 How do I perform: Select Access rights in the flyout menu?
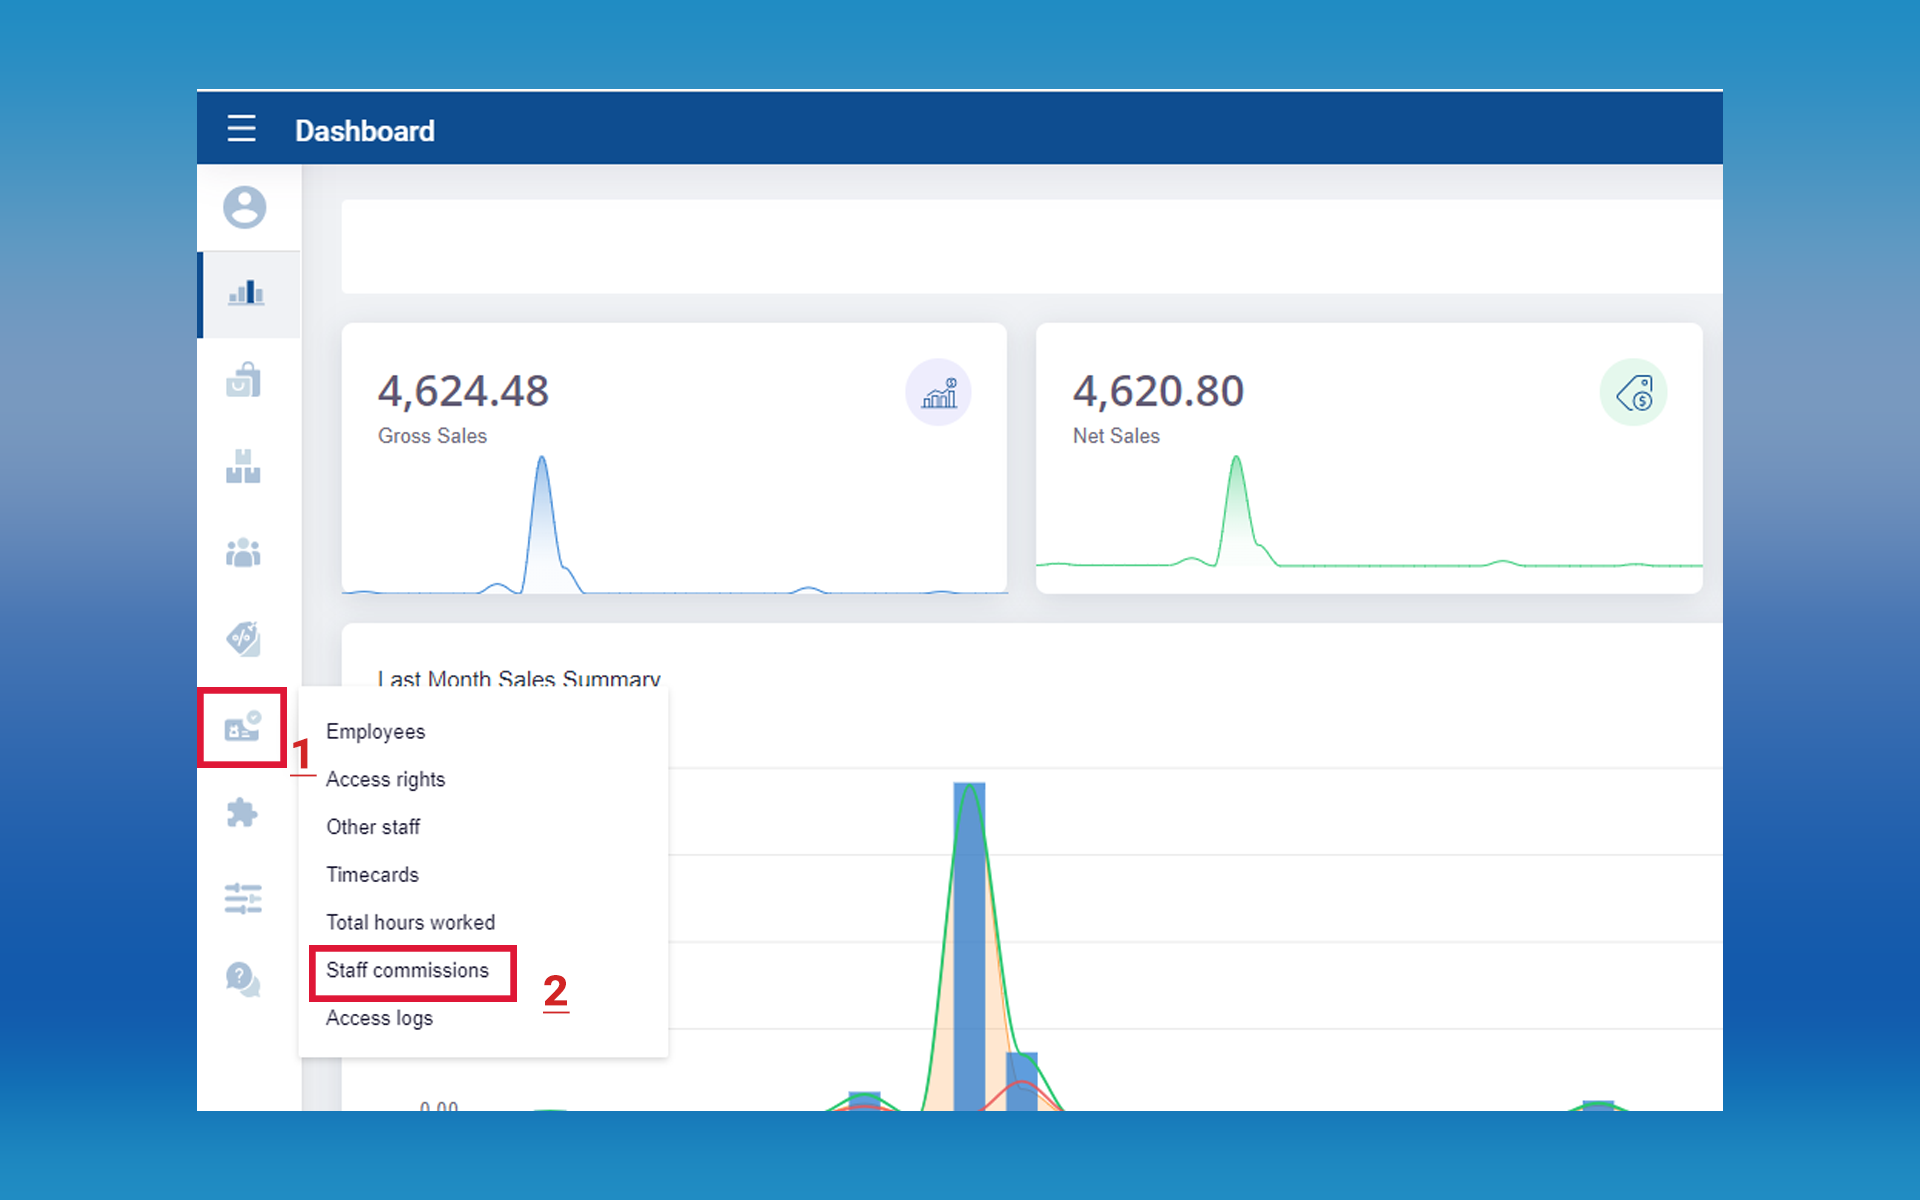(385, 780)
